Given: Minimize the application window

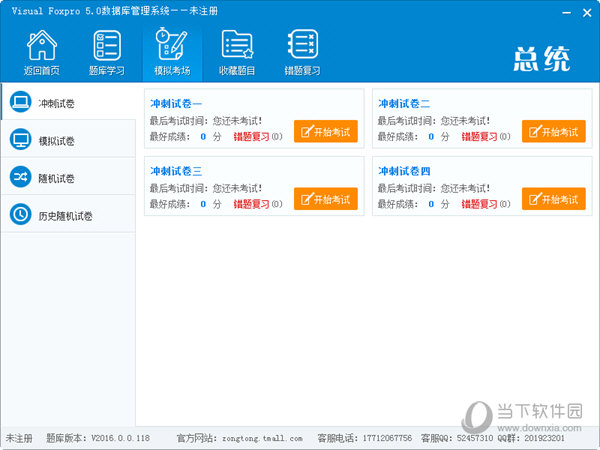Looking at the screenshot, I should click(567, 13).
